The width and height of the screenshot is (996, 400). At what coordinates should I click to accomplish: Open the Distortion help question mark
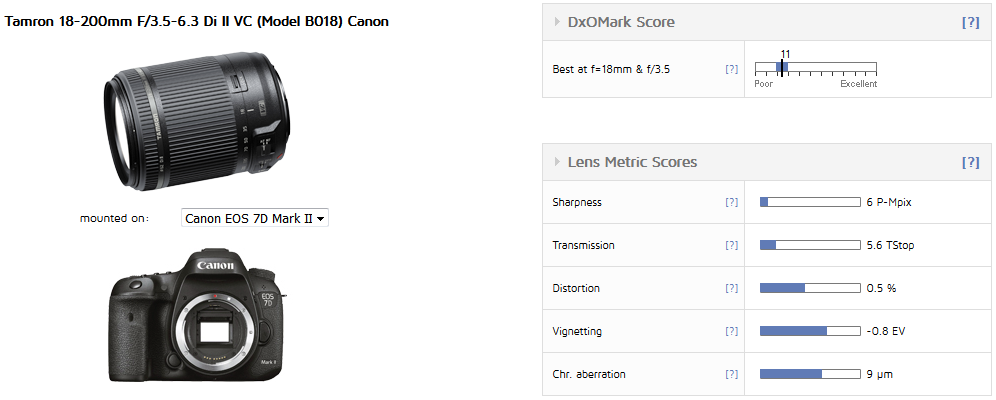pyautogui.click(x=732, y=288)
